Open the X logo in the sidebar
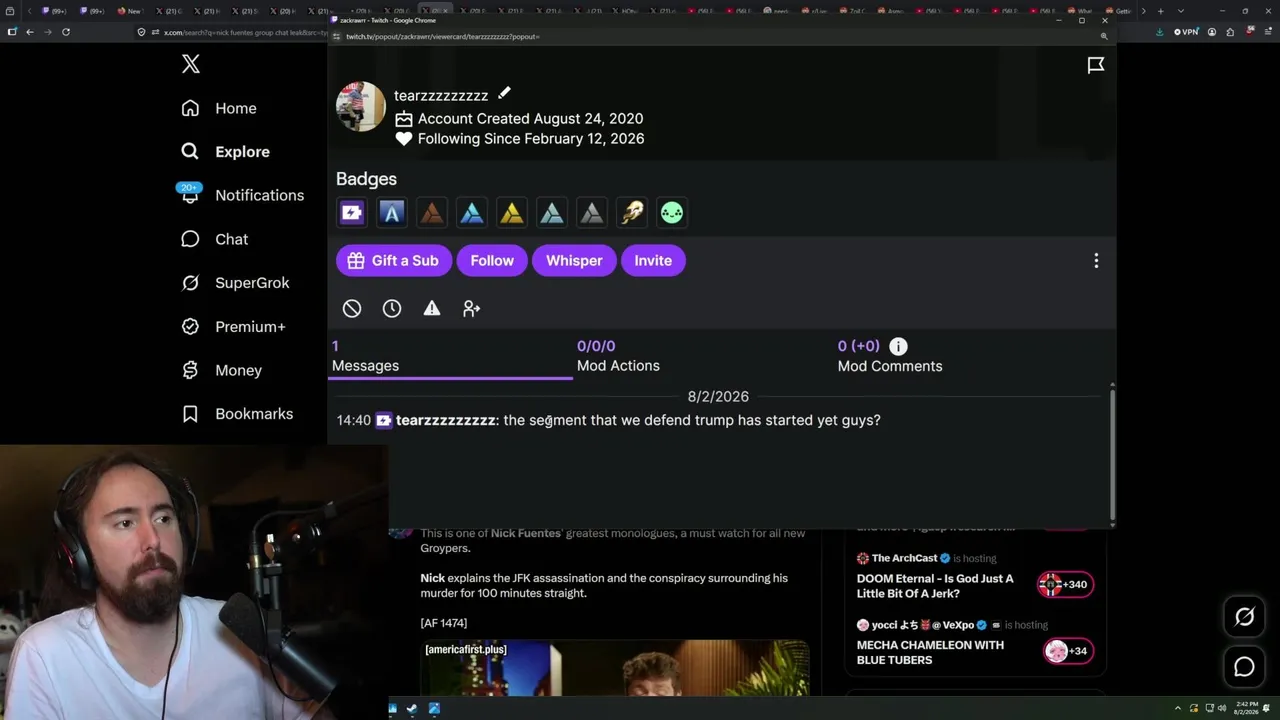 pyautogui.click(x=191, y=65)
